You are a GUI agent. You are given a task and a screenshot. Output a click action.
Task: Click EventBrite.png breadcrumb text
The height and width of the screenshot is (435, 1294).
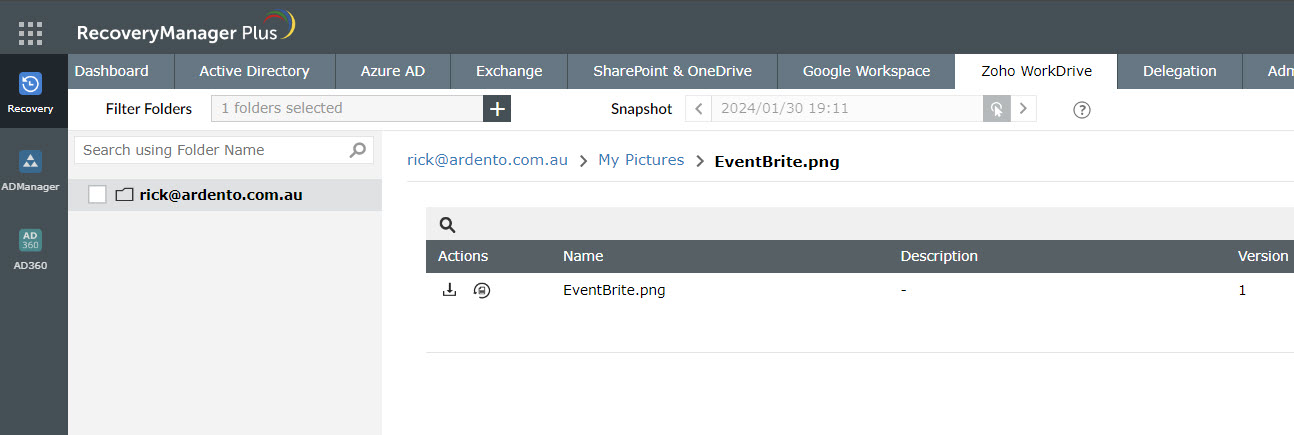777,161
